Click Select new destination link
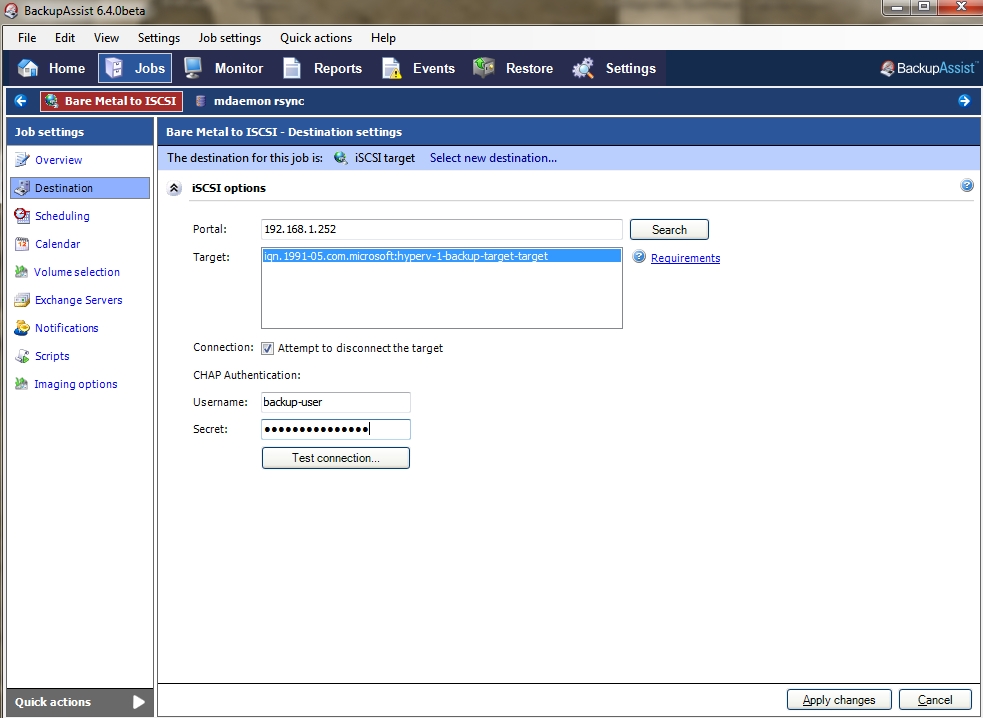 [493, 158]
